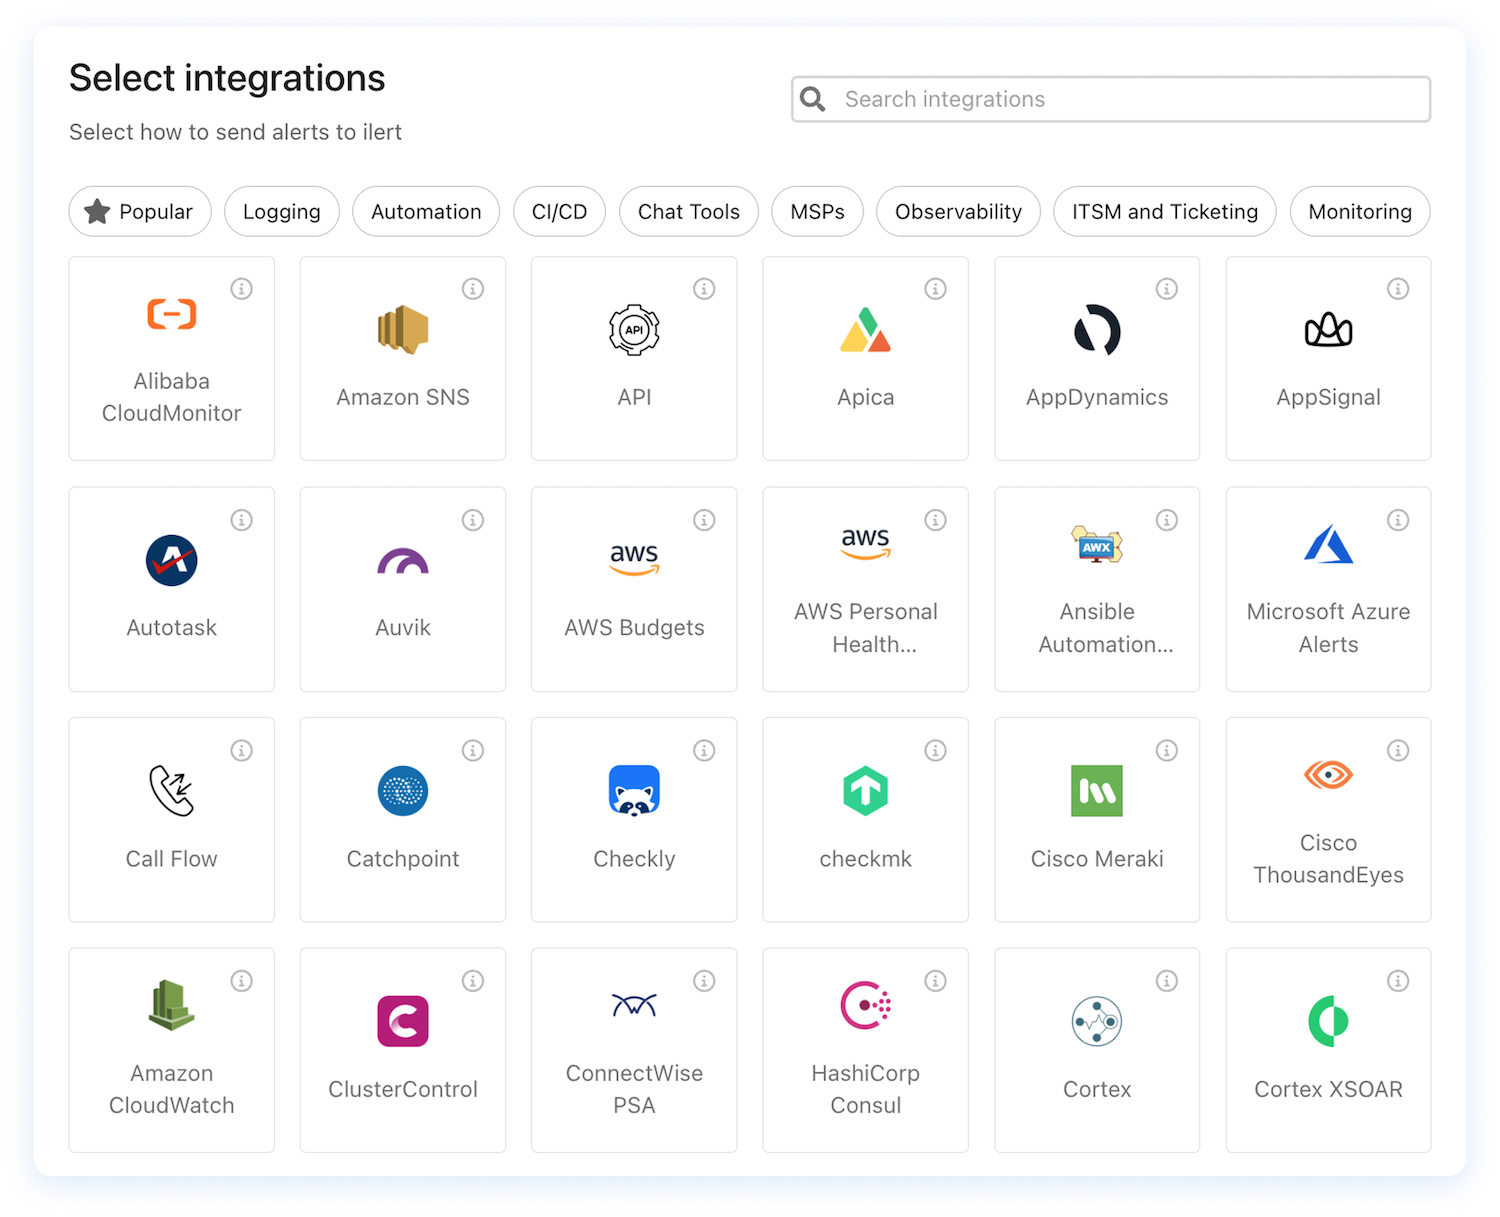Choose the ClusterControl label
This screenshot has height=1217, width=1500.
coord(403,1089)
